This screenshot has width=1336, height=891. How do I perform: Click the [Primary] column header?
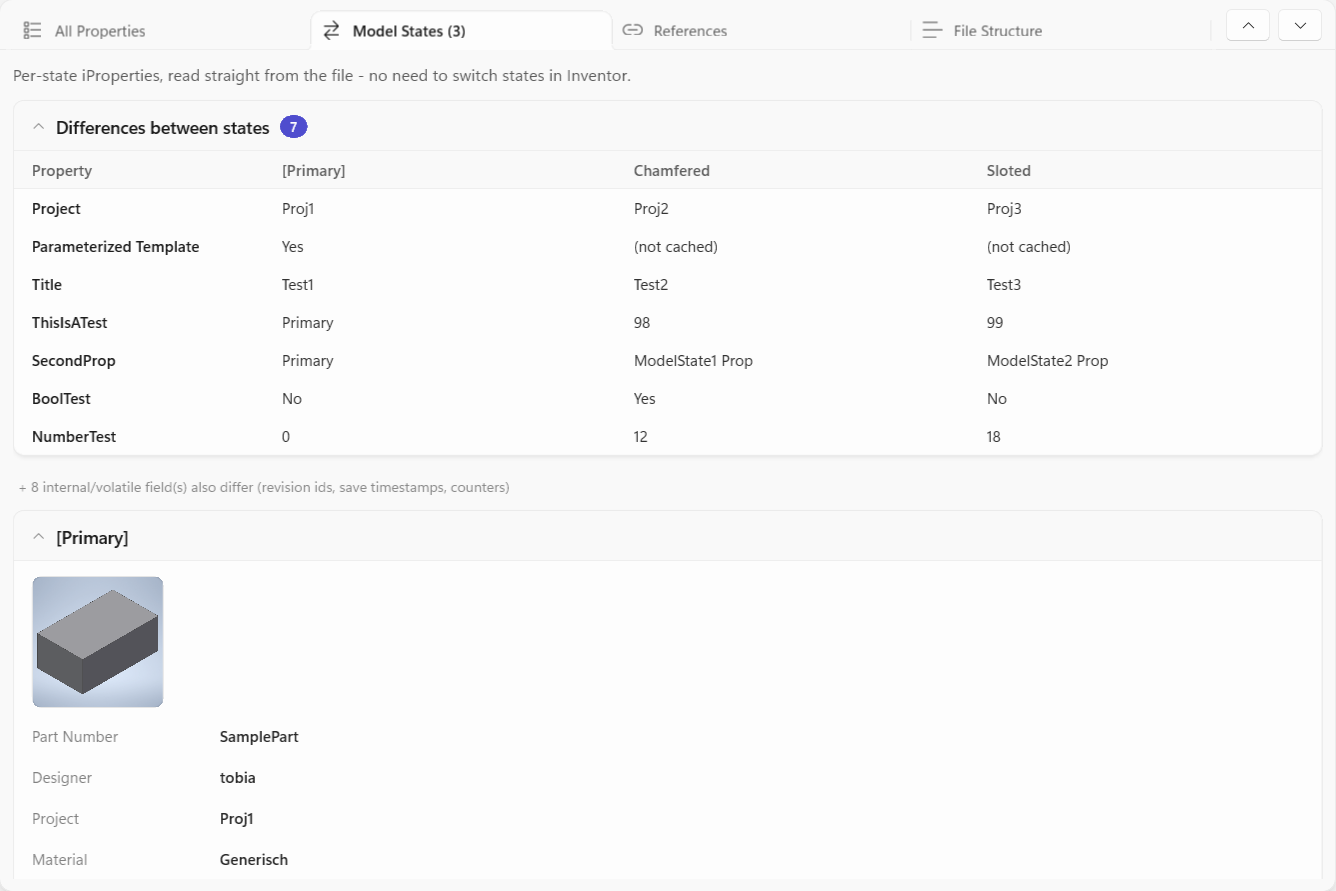(314, 171)
